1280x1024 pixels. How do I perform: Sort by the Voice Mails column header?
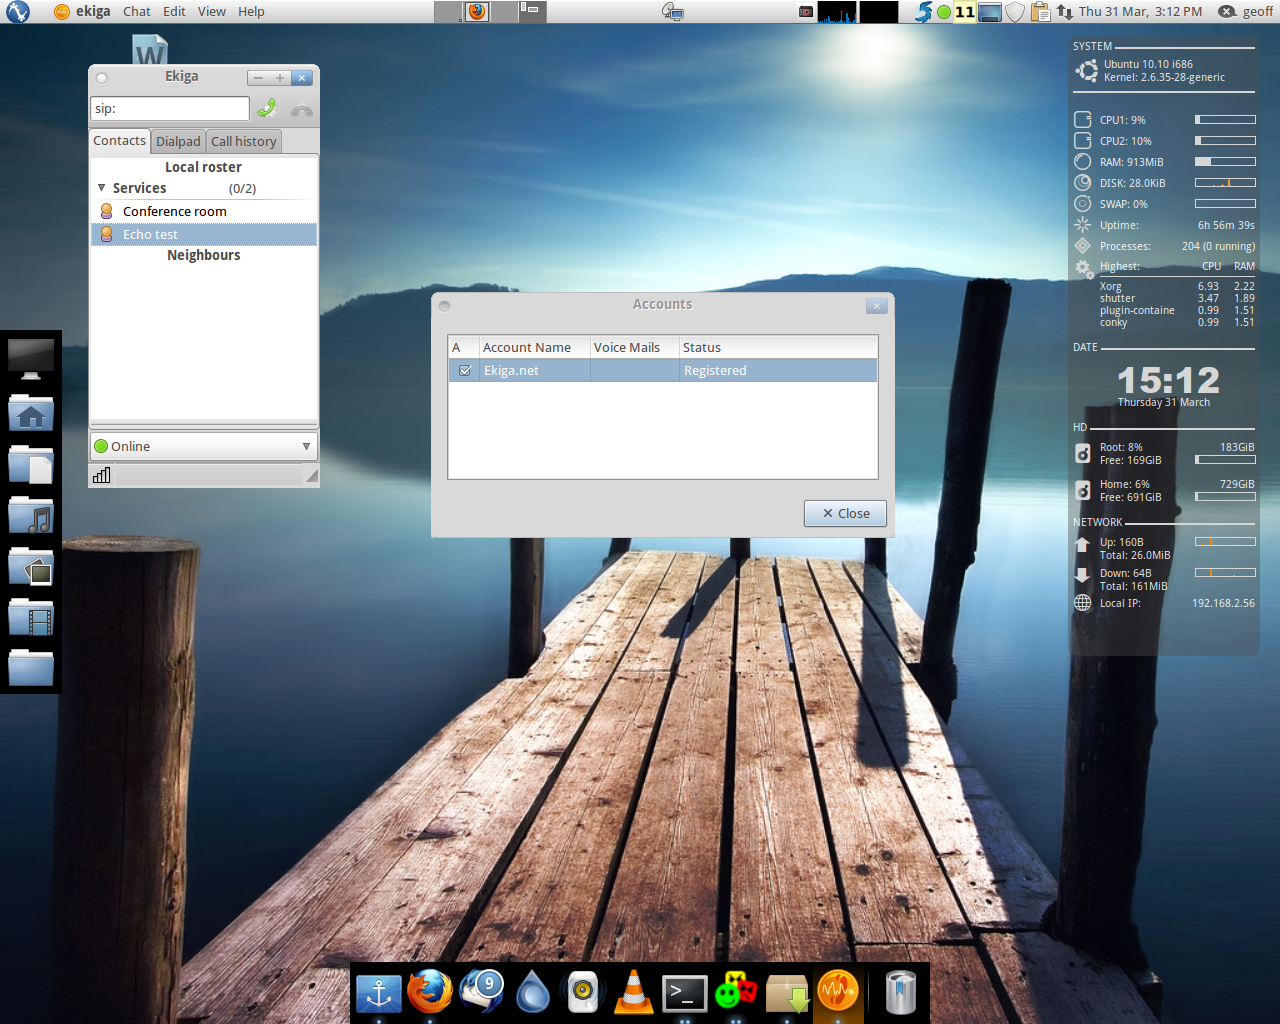pos(635,347)
